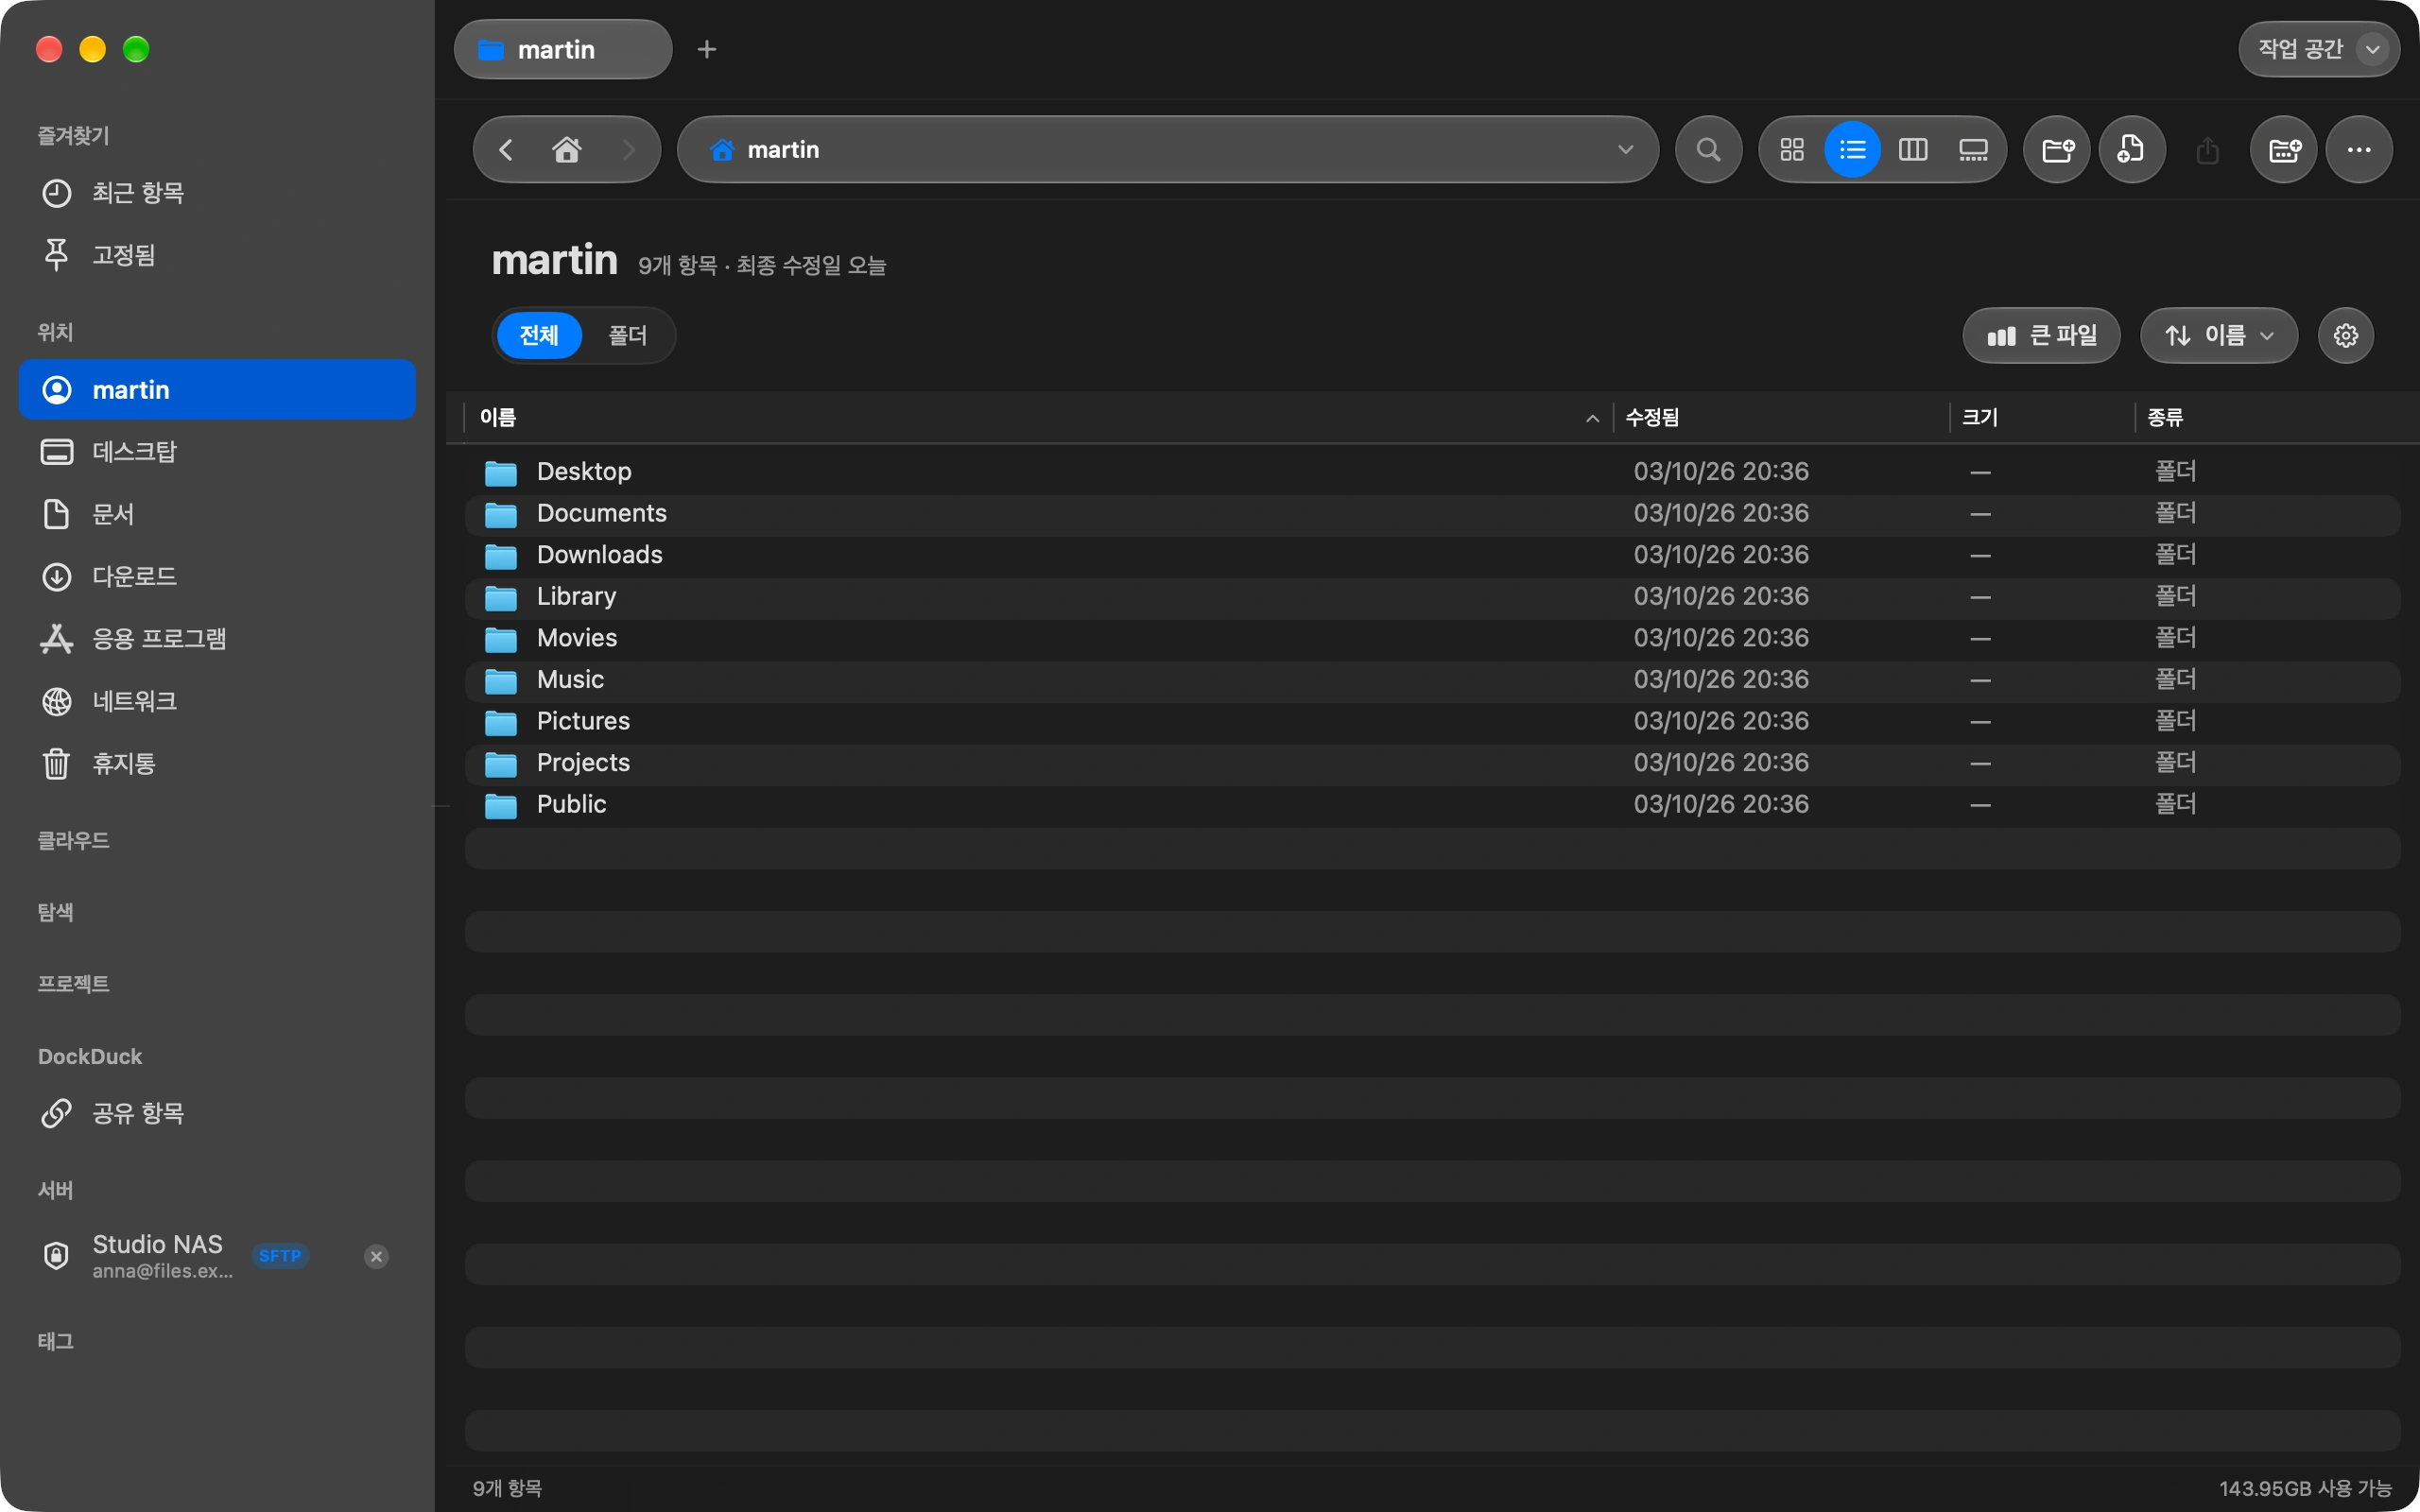The image size is (2420, 1512).
Task: Select the Documents folder row
Action: [x=1432, y=514]
